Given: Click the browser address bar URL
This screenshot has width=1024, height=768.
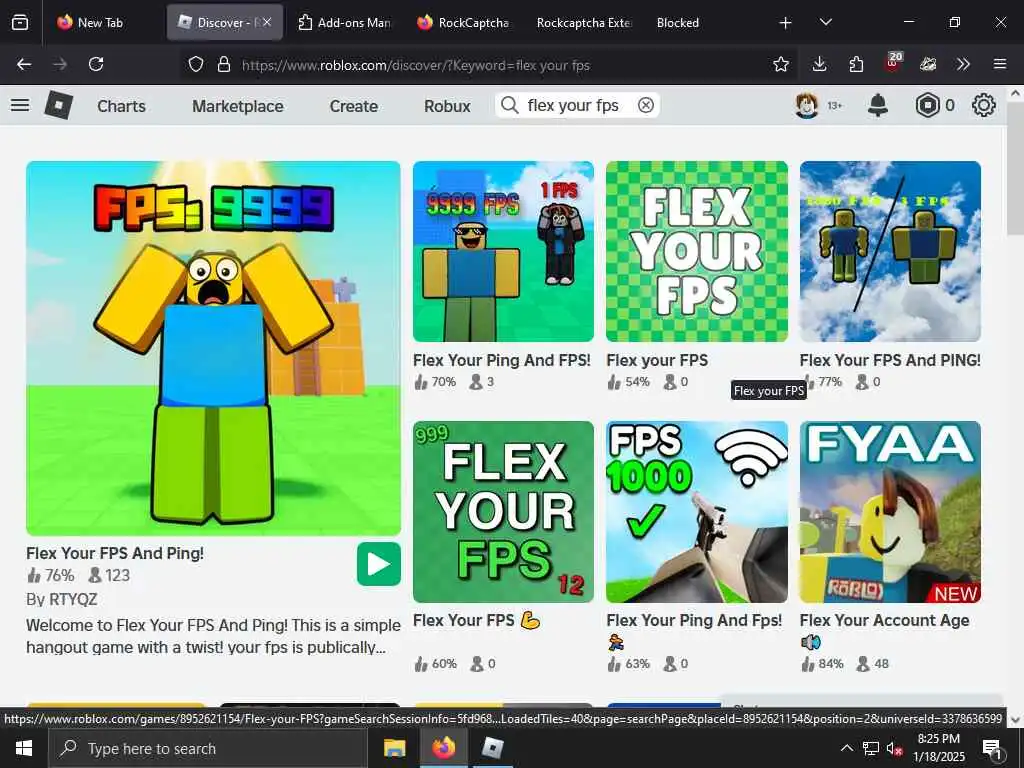Looking at the screenshot, I should 416,65.
